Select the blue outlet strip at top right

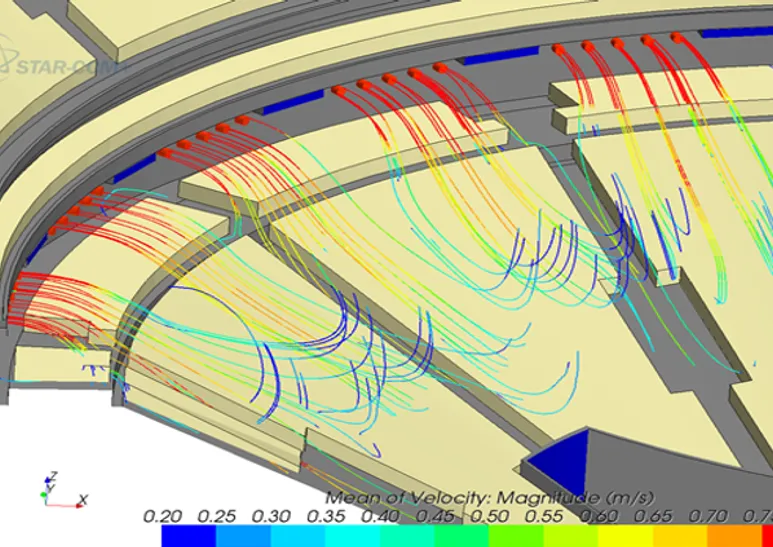point(735,33)
